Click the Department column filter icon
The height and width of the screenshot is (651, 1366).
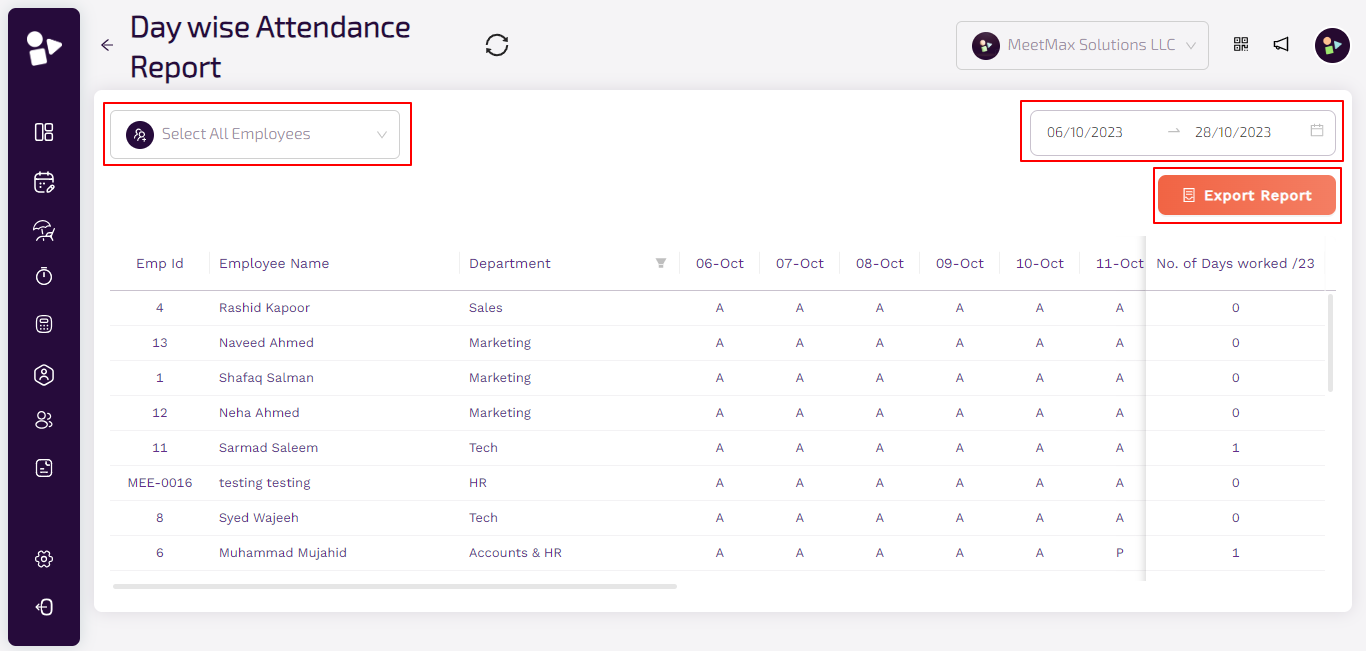661,263
